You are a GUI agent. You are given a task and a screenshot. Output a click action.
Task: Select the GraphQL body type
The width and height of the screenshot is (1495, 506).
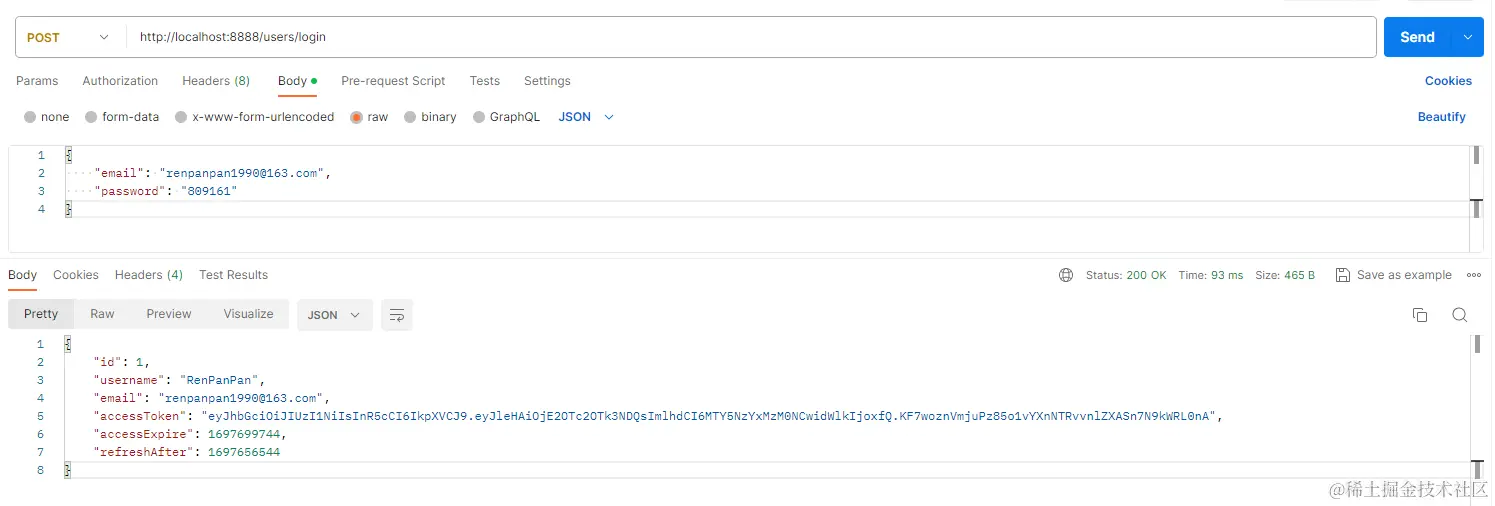tap(506, 117)
